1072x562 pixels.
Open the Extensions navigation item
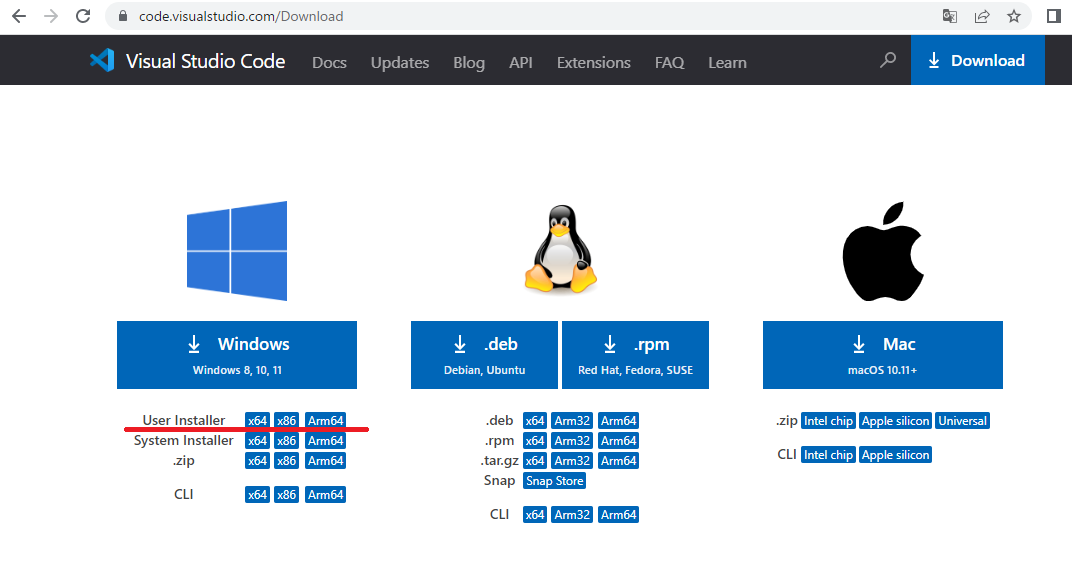pyautogui.click(x=593, y=62)
